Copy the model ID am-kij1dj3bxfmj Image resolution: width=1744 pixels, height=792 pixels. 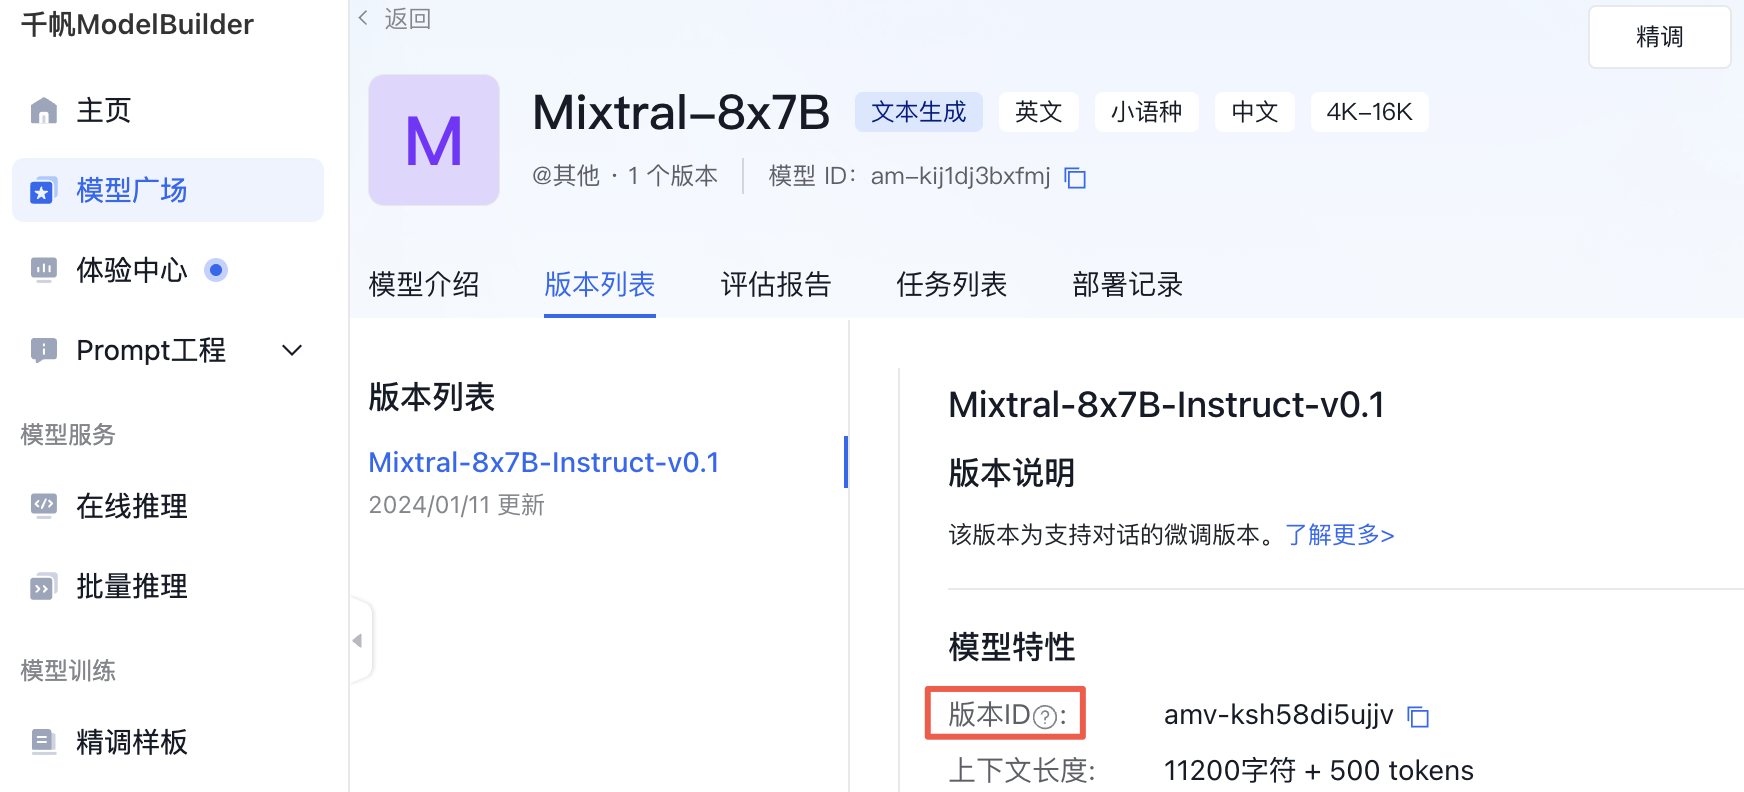click(1075, 178)
